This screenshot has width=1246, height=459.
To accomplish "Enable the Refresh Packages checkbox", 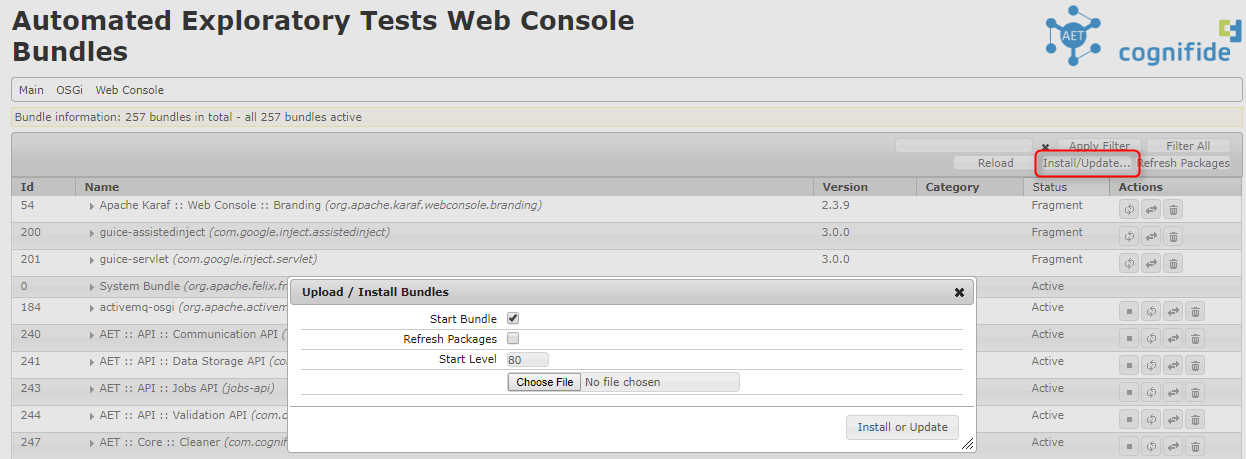I will coord(513,339).
